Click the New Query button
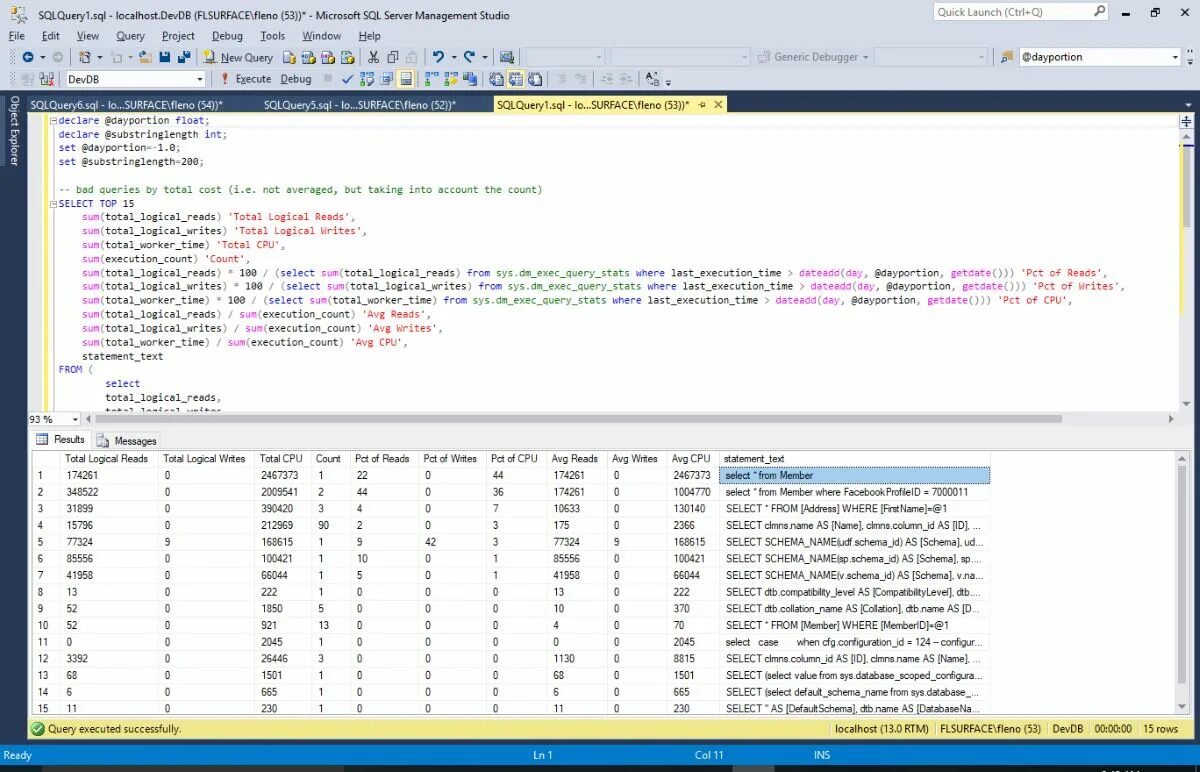The height and width of the screenshot is (772, 1200). click(x=237, y=57)
